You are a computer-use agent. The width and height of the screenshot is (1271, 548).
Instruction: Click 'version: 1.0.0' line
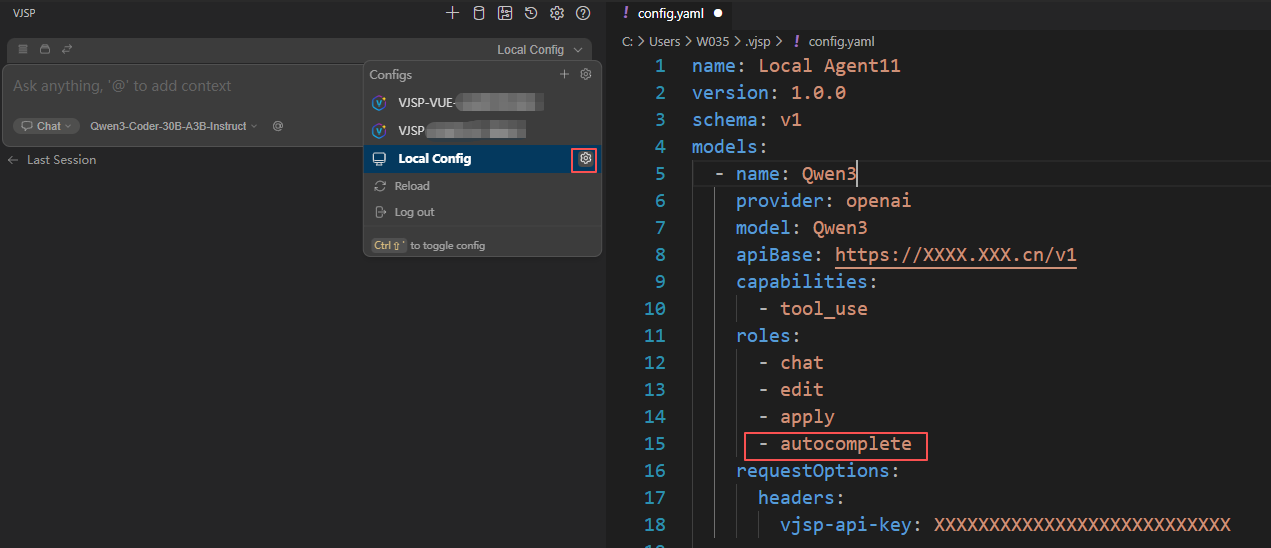769,93
